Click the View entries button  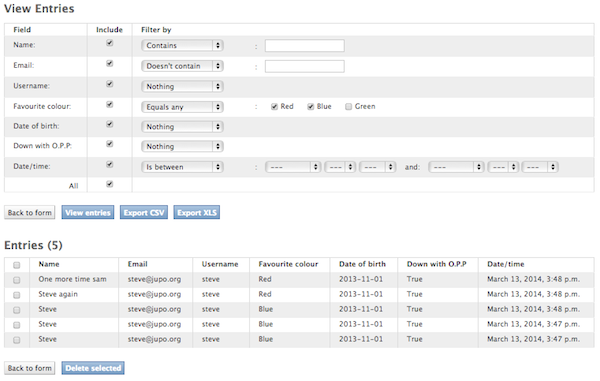pos(88,213)
